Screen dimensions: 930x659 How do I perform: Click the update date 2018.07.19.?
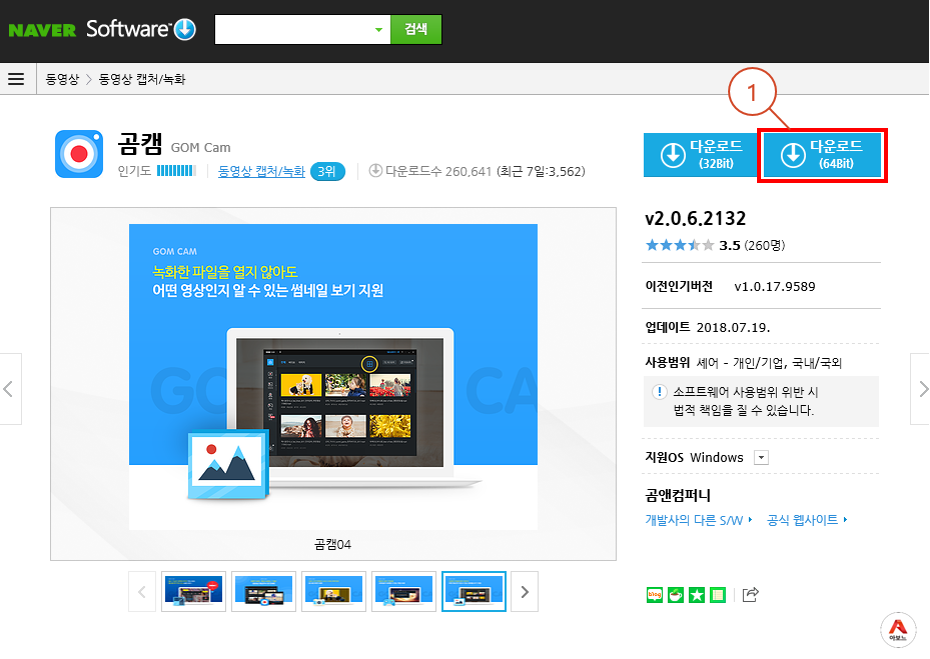(733, 327)
